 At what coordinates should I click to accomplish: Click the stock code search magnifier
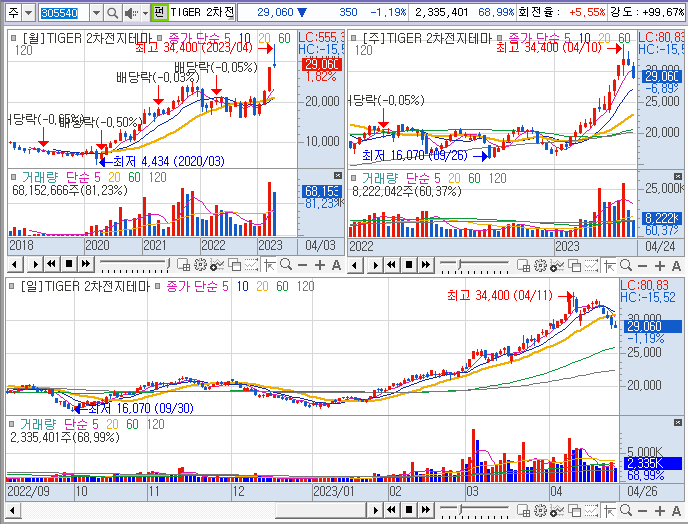click(x=112, y=13)
